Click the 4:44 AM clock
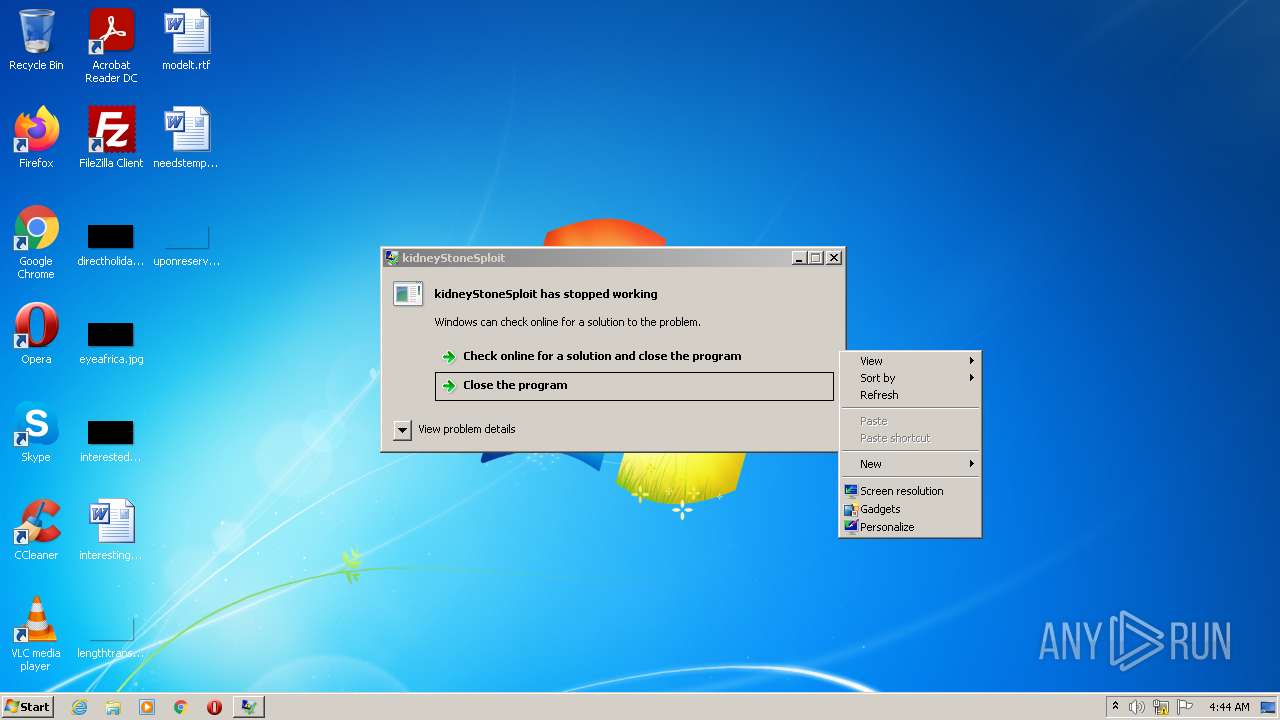The image size is (1280, 720). click(x=1229, y=707)
